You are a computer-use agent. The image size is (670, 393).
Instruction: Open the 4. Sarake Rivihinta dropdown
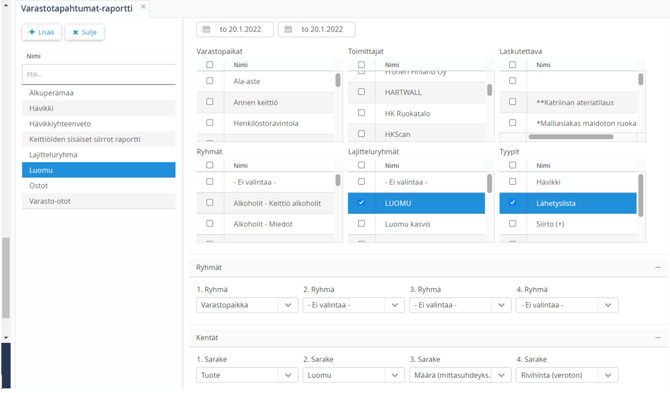coord(567,375)
